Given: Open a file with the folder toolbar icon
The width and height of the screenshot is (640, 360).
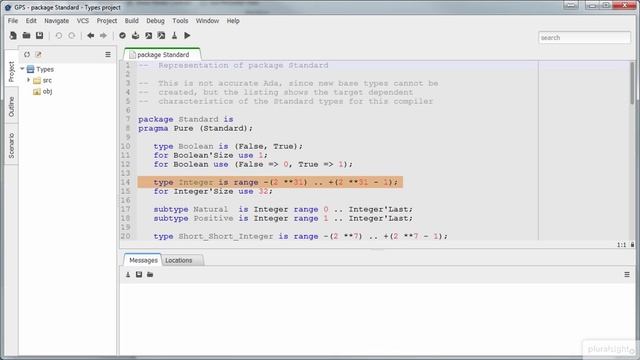Looking at the screenshot, I should [26, 36].
